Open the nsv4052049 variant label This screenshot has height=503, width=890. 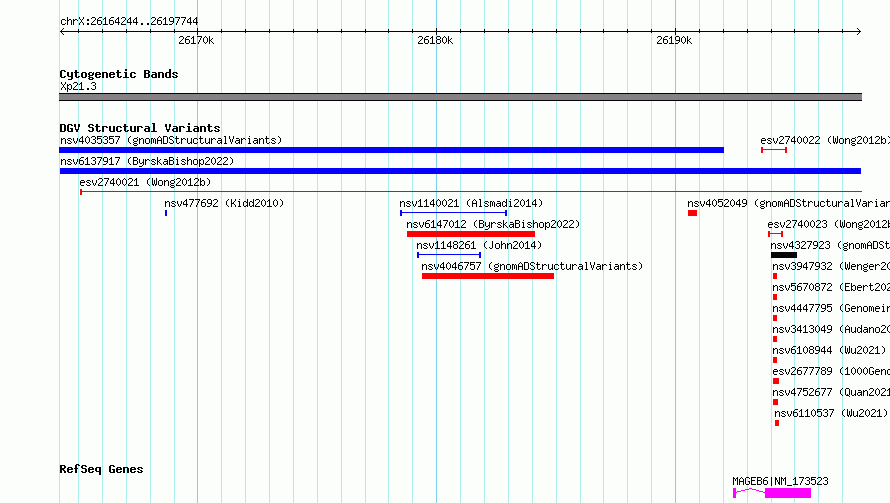(788, 203)
